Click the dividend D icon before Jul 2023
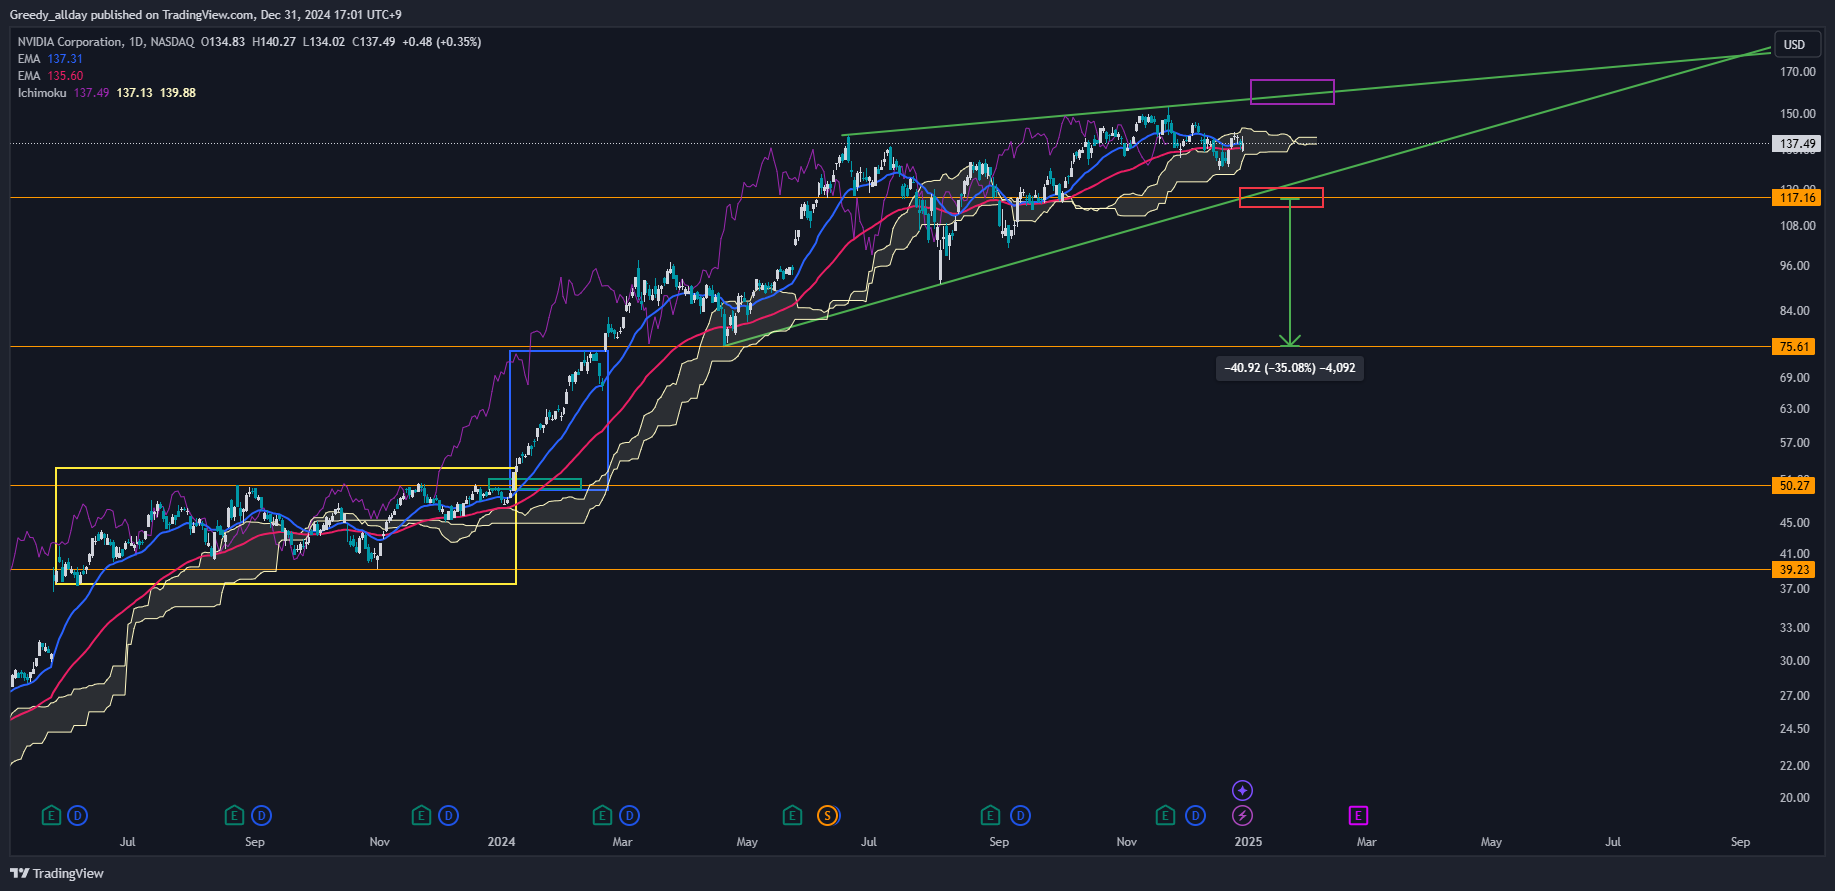 click(x=78, y=816)
